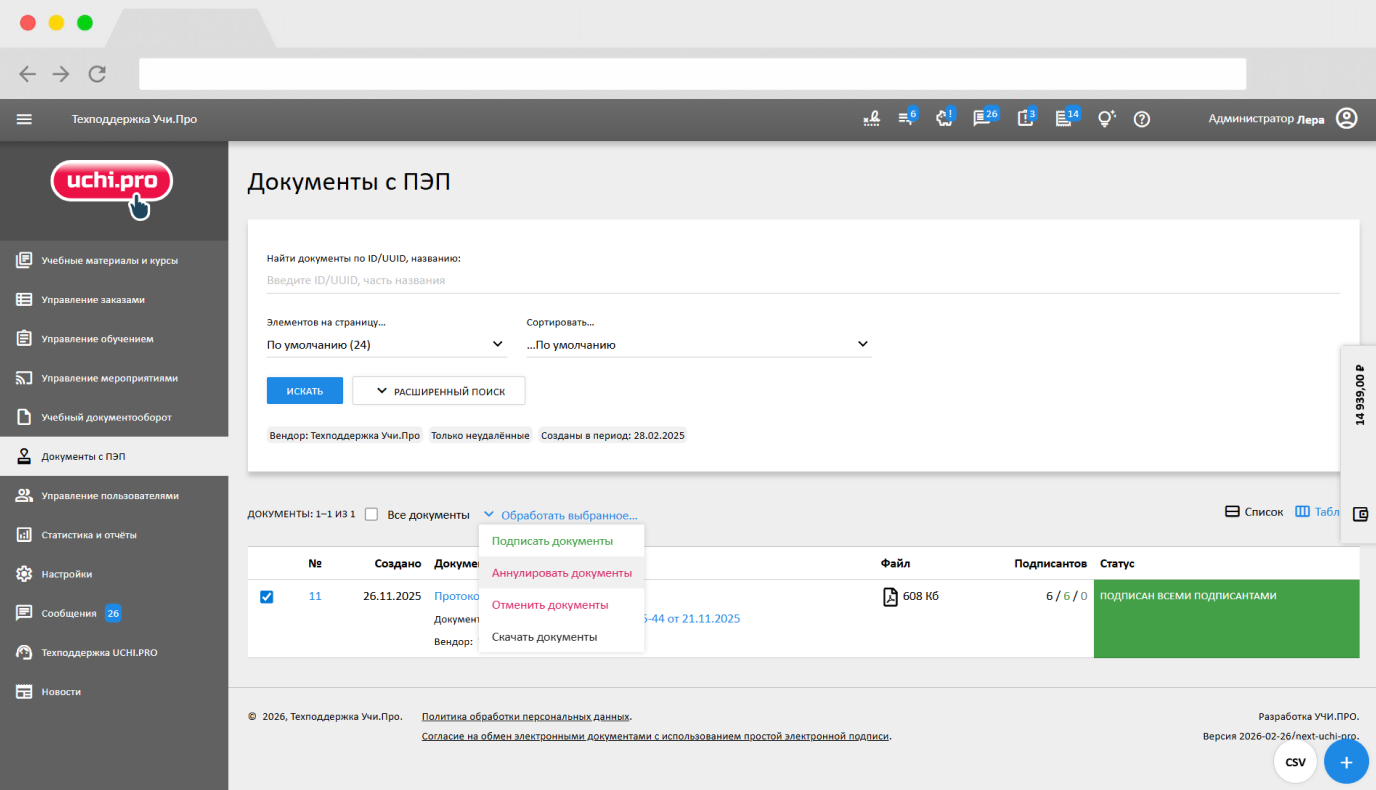Viewport: 1376px width, 790px height.
Task: Click the lightbulb ideas icon
Action: click(1105, 119)
